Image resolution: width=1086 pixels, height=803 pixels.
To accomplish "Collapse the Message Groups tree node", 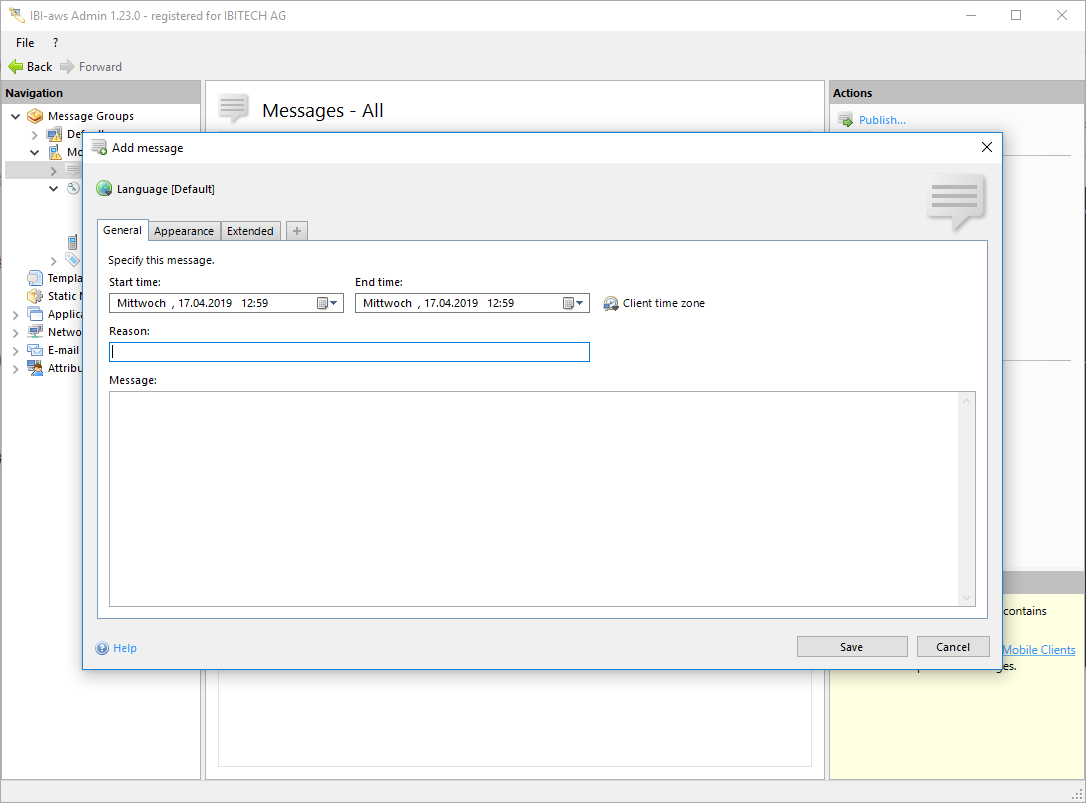I will click(x=16, y=116).
